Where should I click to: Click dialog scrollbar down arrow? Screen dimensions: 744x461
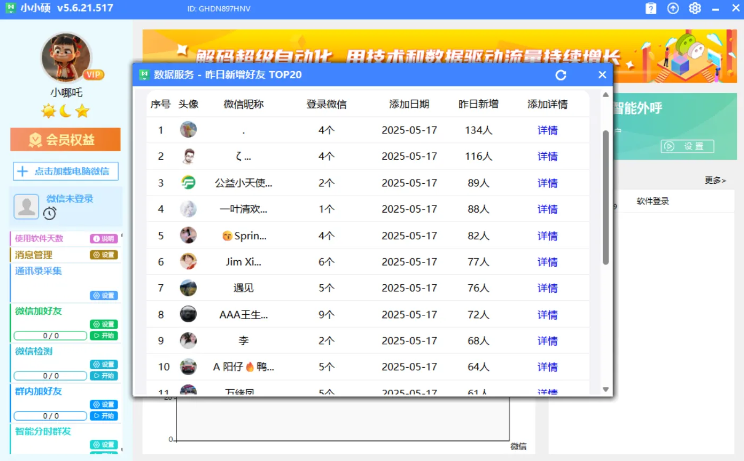605,389
